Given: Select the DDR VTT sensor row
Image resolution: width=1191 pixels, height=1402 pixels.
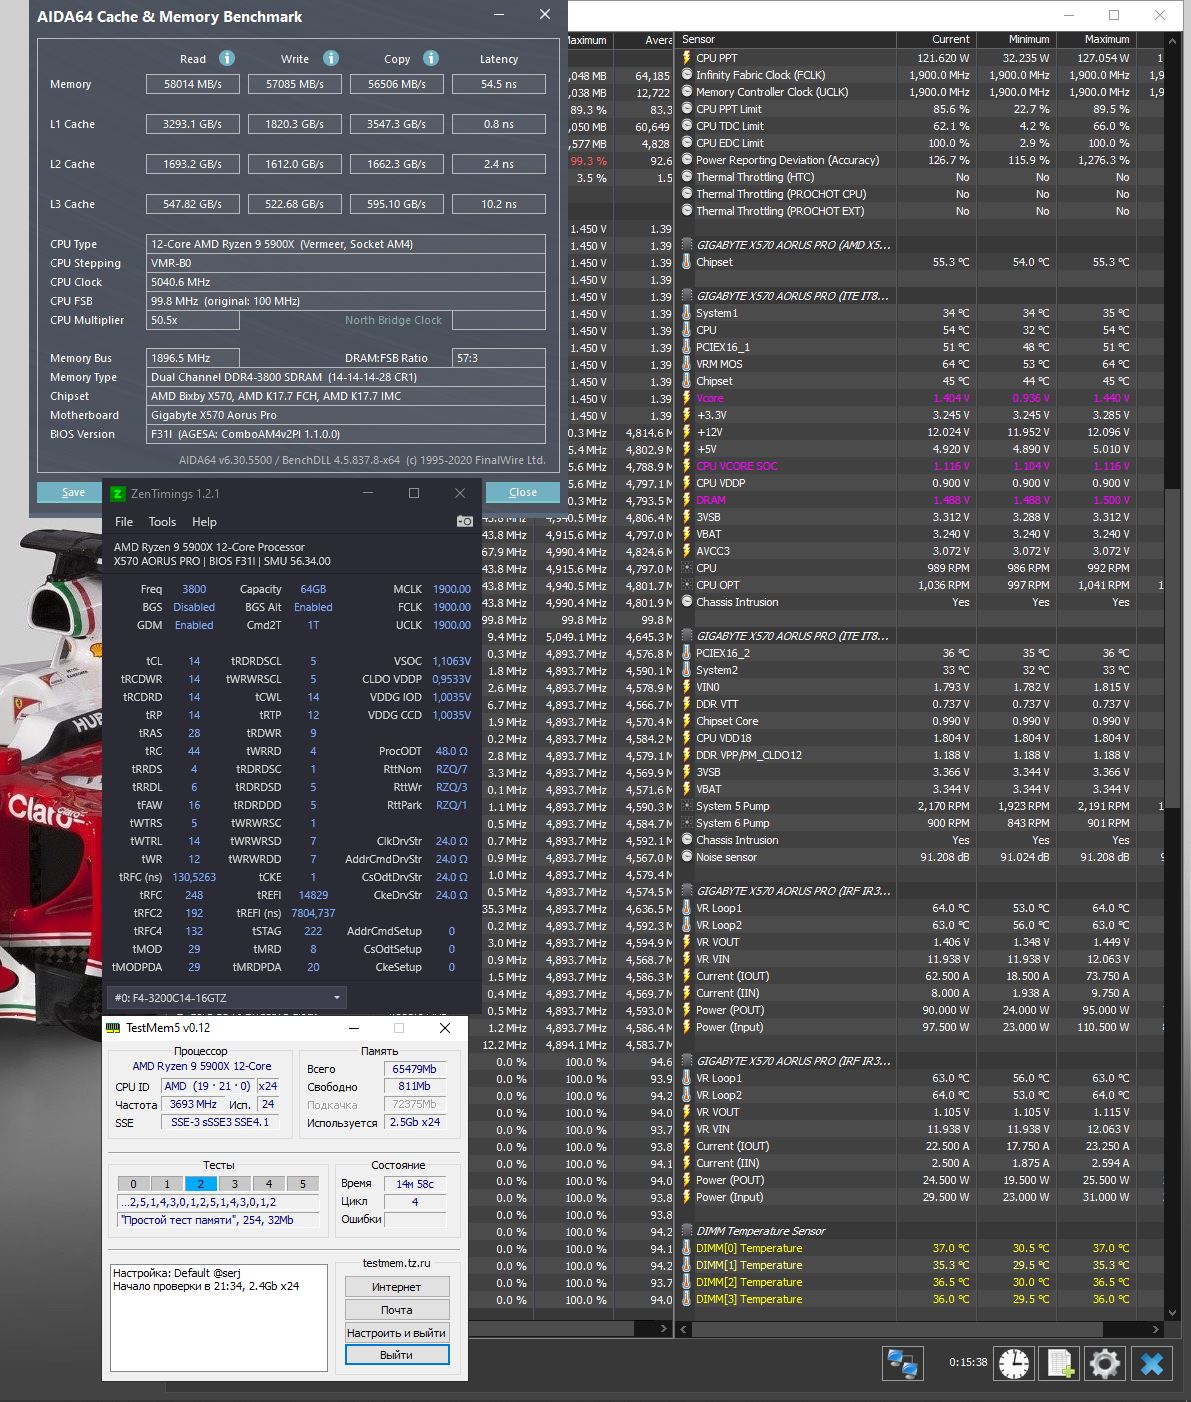Looking at the screenshot, I should click(x=918, y=704).
